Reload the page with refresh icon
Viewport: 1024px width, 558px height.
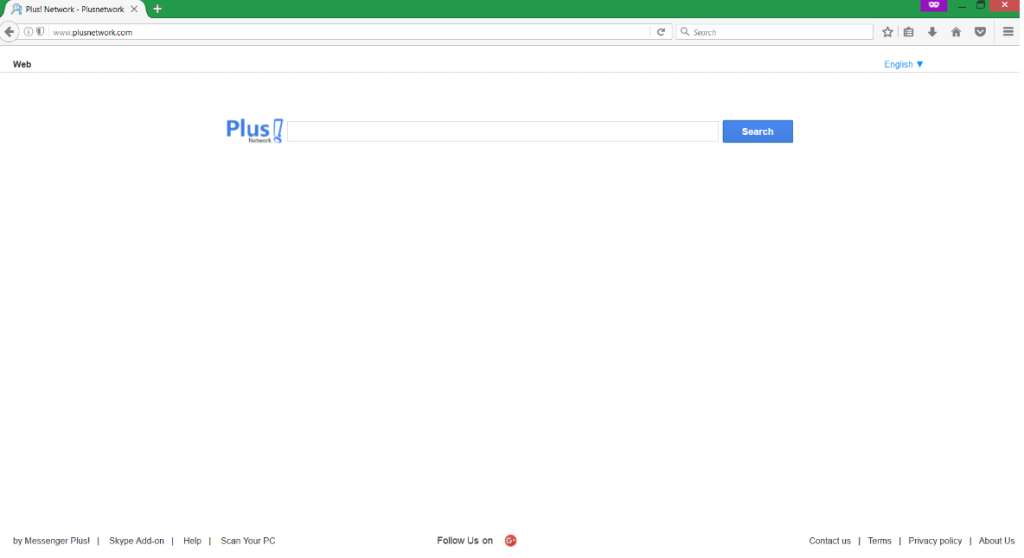[x=661, y=32]
